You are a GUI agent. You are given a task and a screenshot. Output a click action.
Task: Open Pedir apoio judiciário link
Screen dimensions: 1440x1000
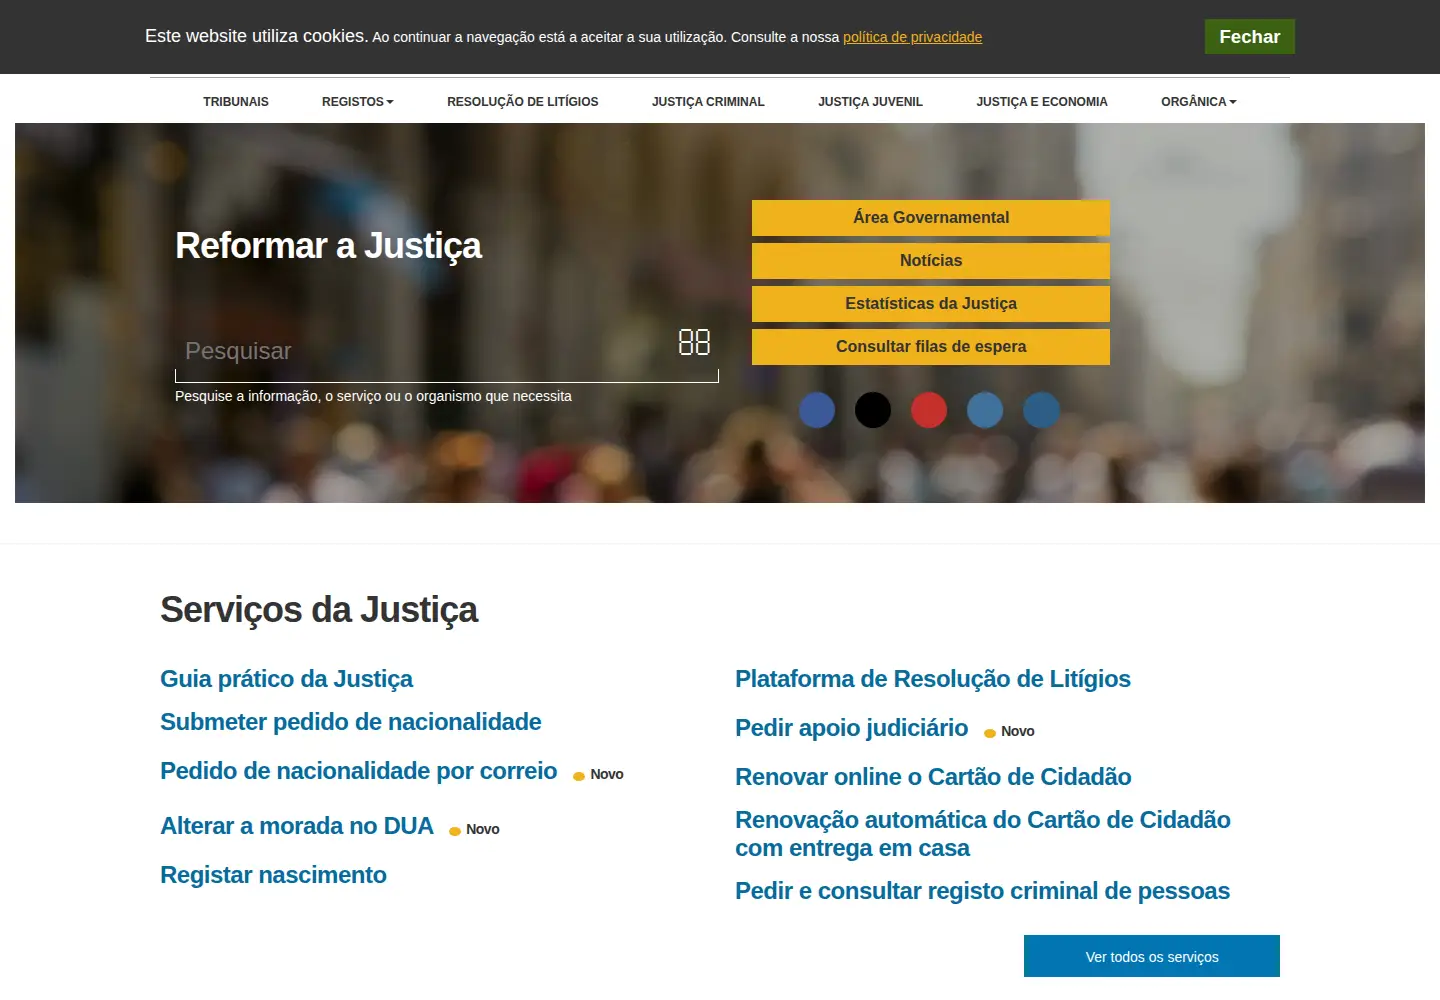point(852,728)
